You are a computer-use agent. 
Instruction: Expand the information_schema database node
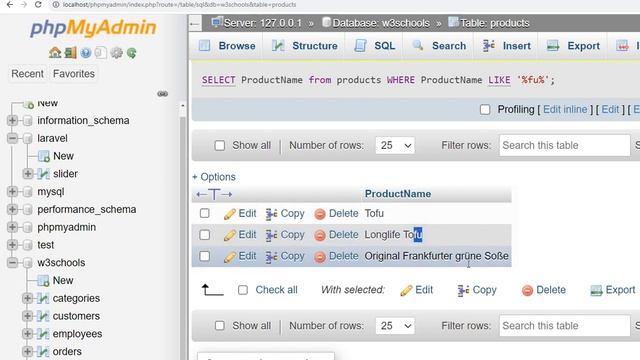[12, 120]
